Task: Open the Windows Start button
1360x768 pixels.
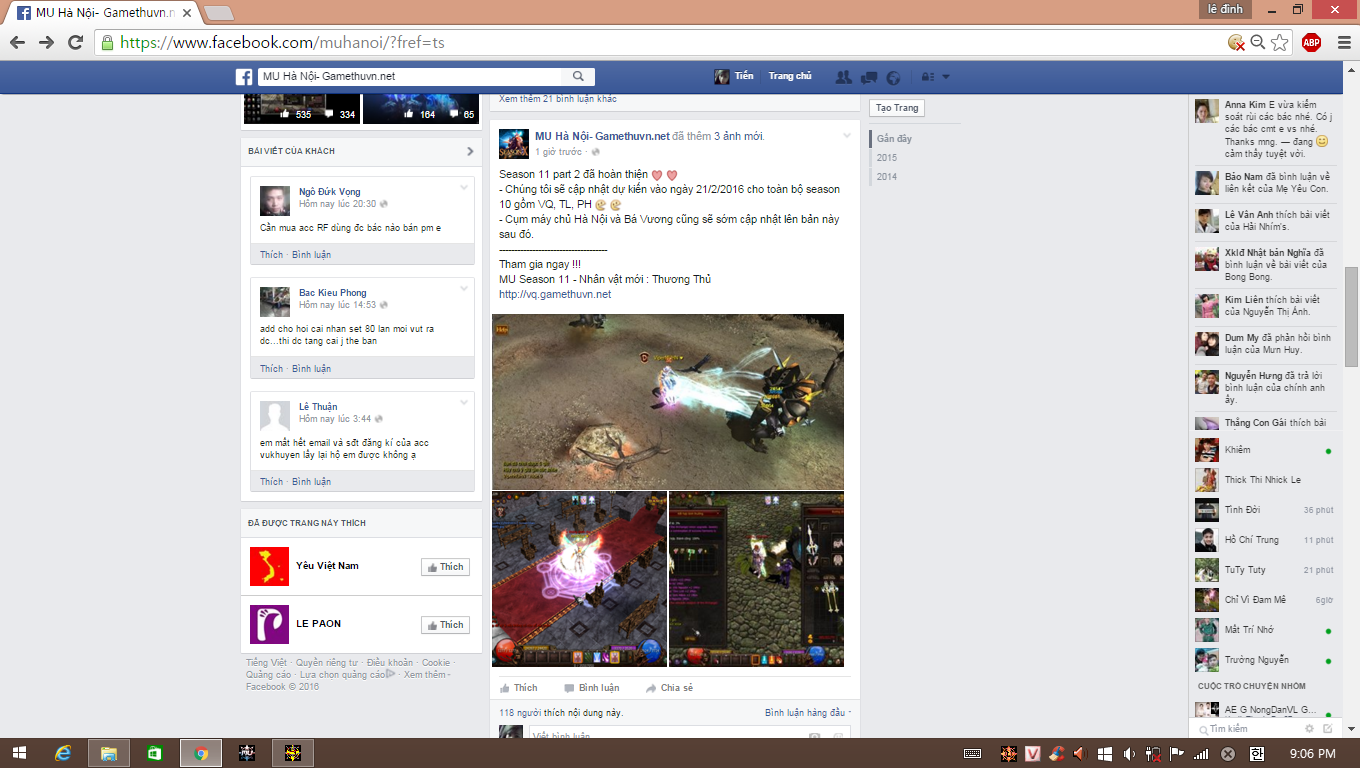Action: pos(18,753)
